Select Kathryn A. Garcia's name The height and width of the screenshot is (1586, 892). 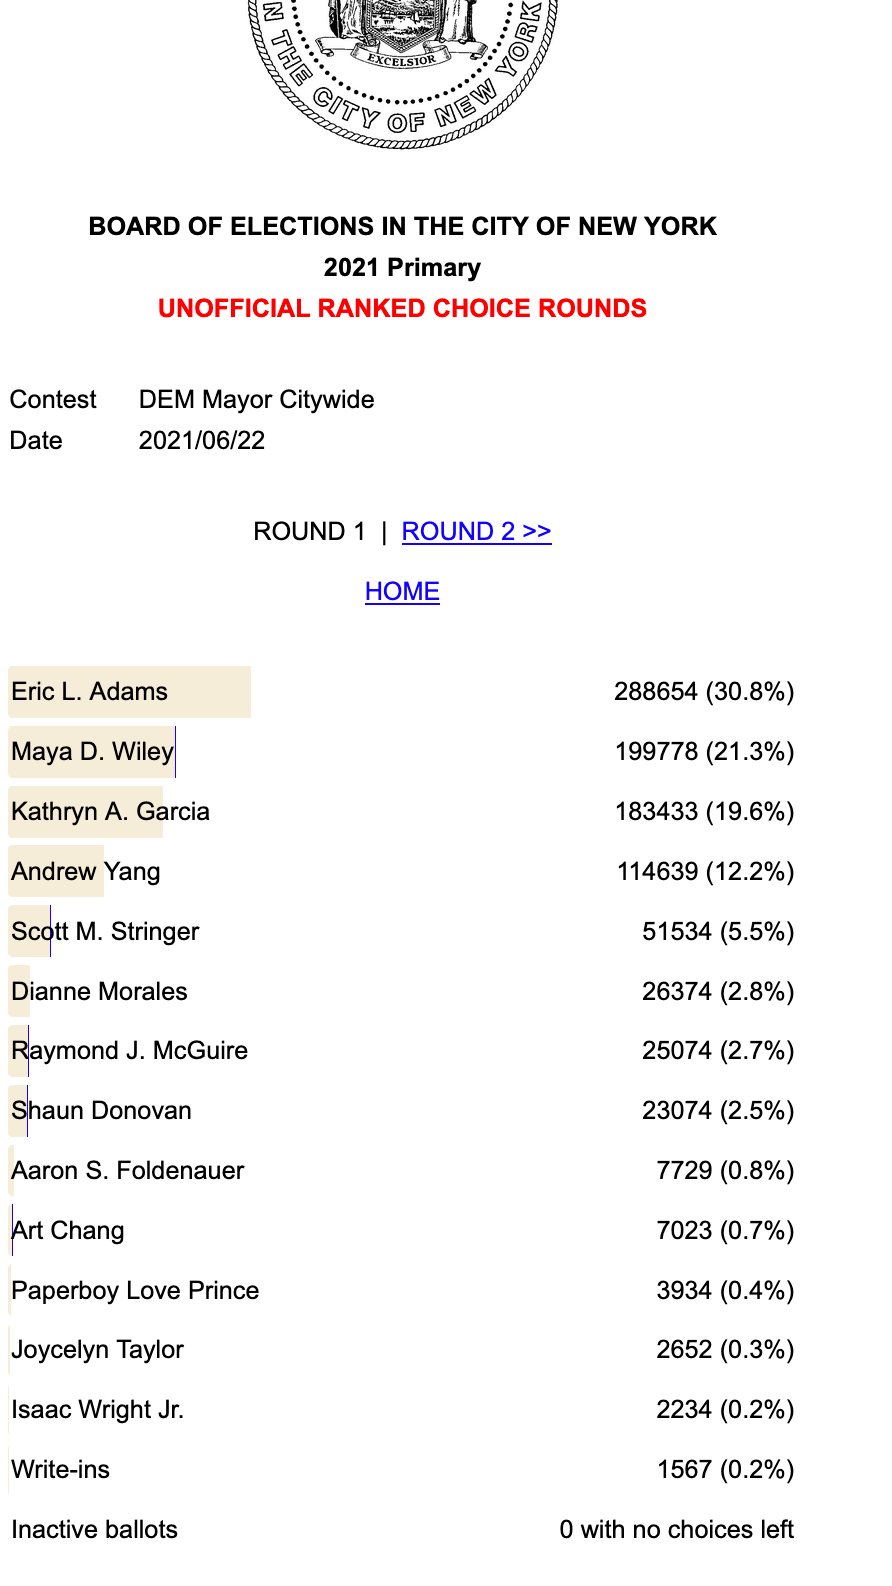tap(110, 811)
